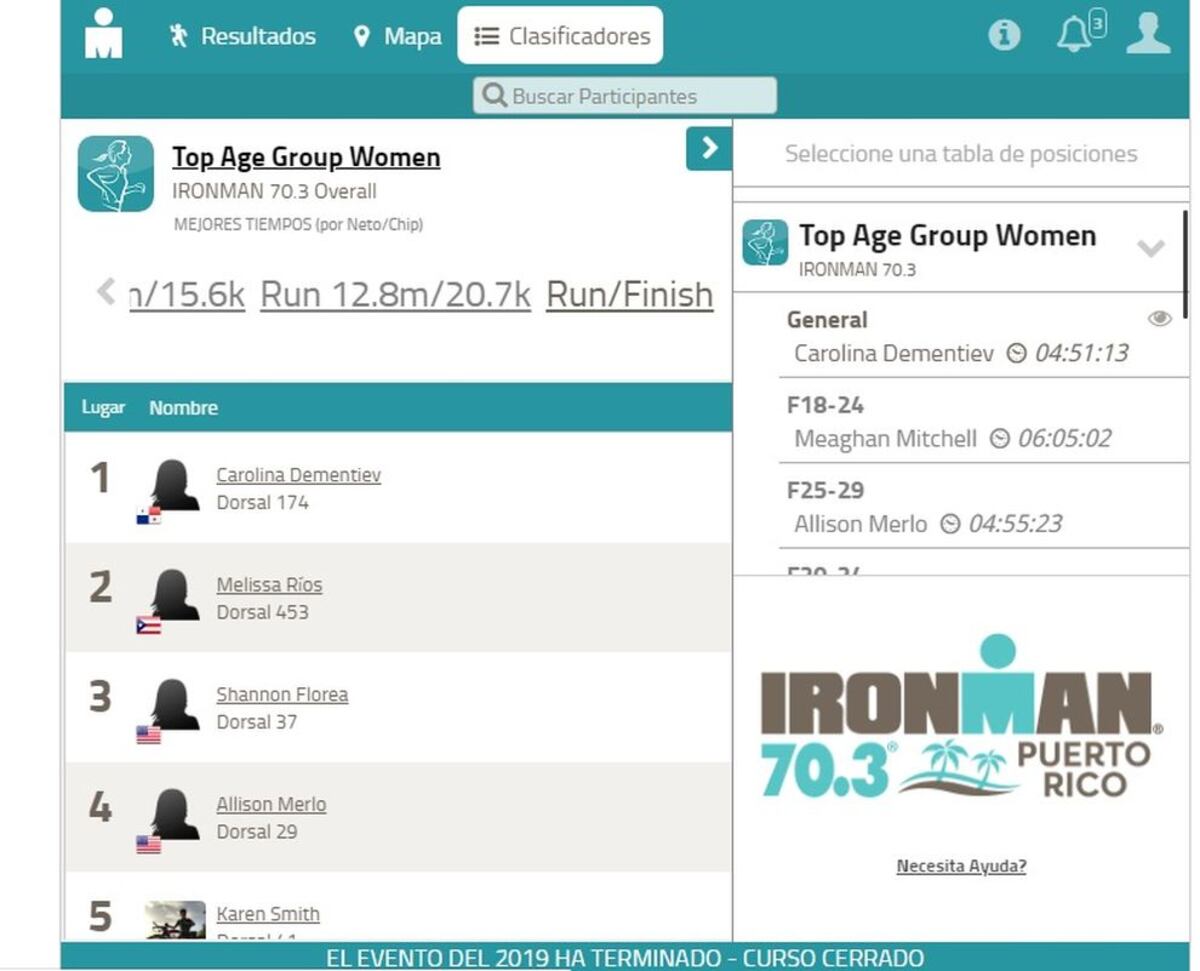Click the list icon next to Clasificadores
The image size is (1200, 971).
486,35
